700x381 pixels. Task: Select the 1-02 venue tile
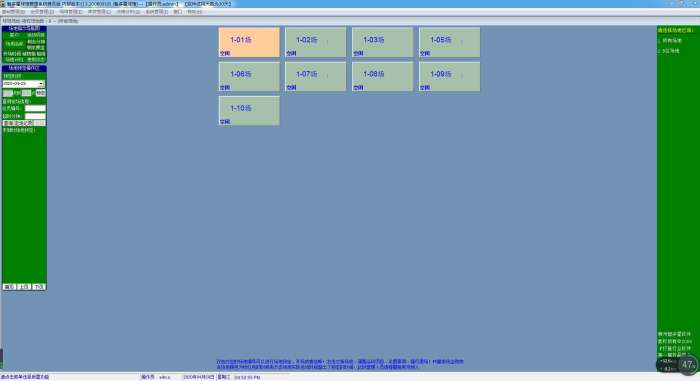(316, 42)
